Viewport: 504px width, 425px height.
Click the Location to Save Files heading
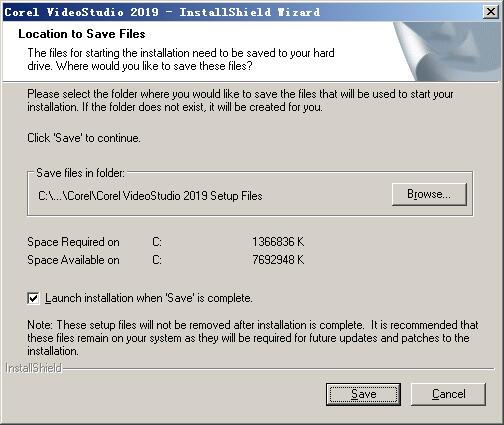82,34
